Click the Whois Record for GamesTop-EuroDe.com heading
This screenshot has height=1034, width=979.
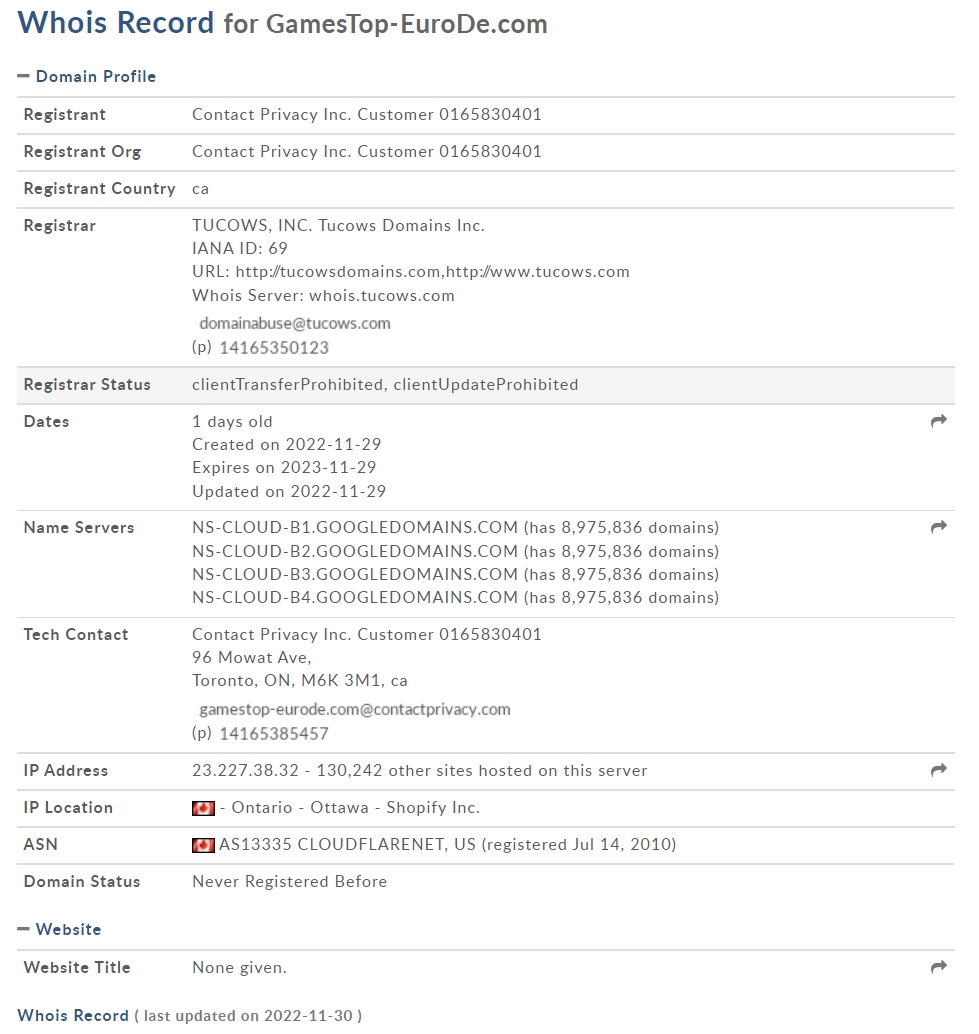click(x=282, y=23)
